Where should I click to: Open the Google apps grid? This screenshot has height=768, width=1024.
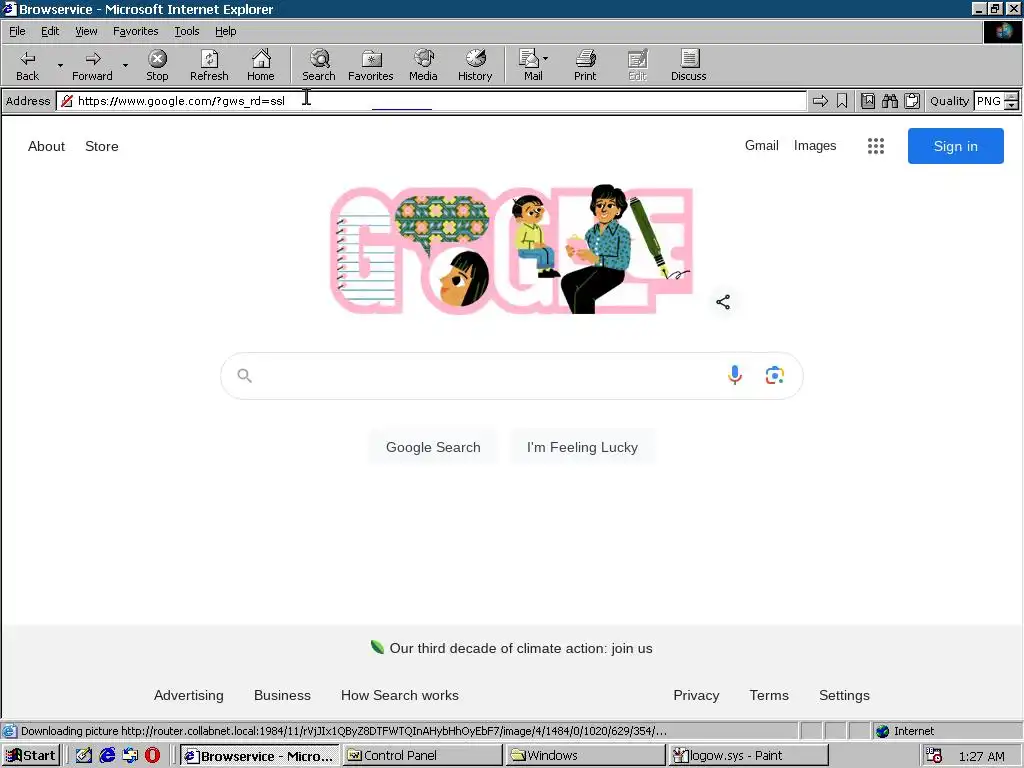[x=876, y=146]
